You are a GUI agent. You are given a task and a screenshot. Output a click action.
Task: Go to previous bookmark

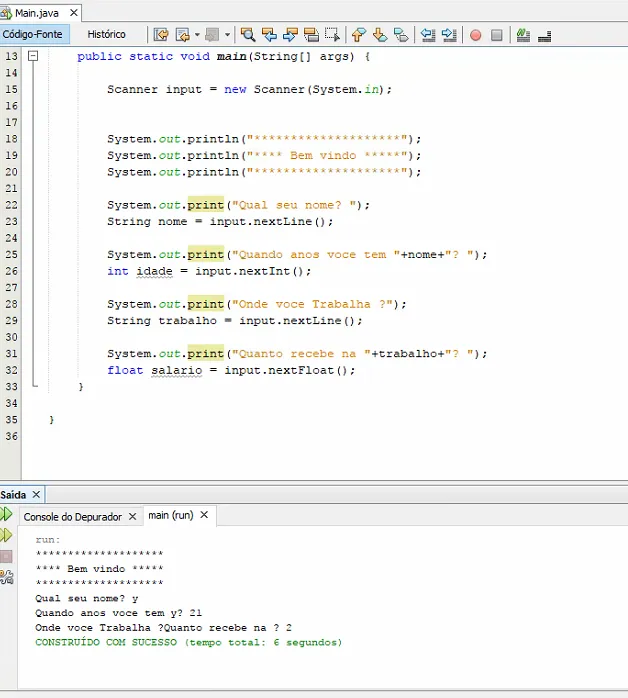(359, 35)
